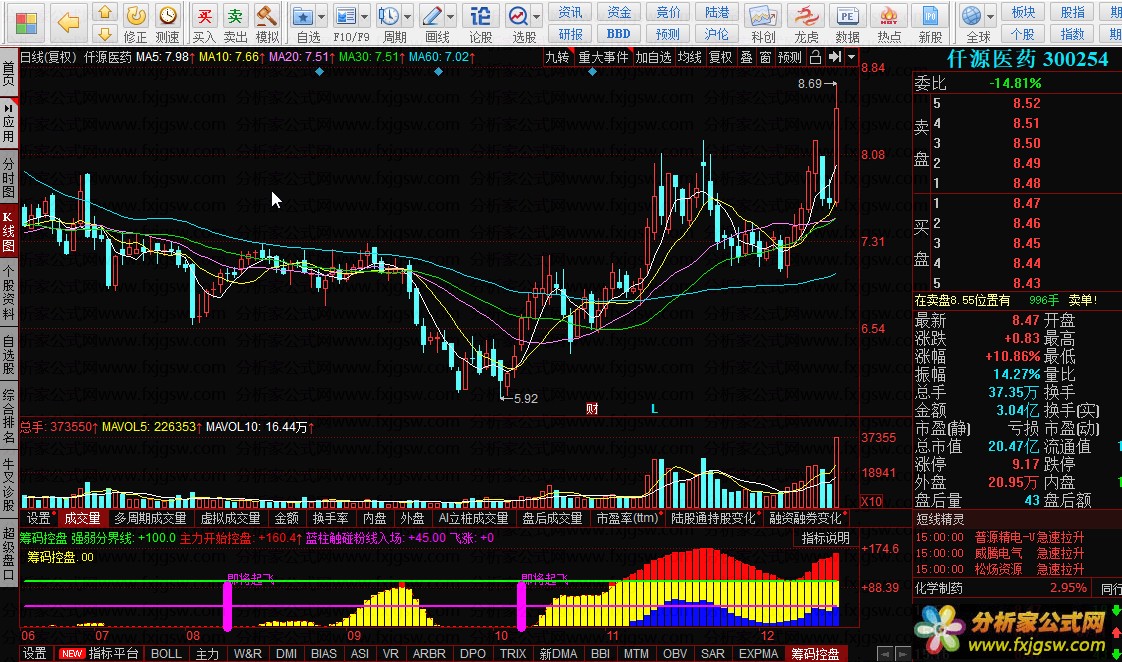Go back with the yellow left arrow
Screen dimensions: 1122x662
point(69,22)
